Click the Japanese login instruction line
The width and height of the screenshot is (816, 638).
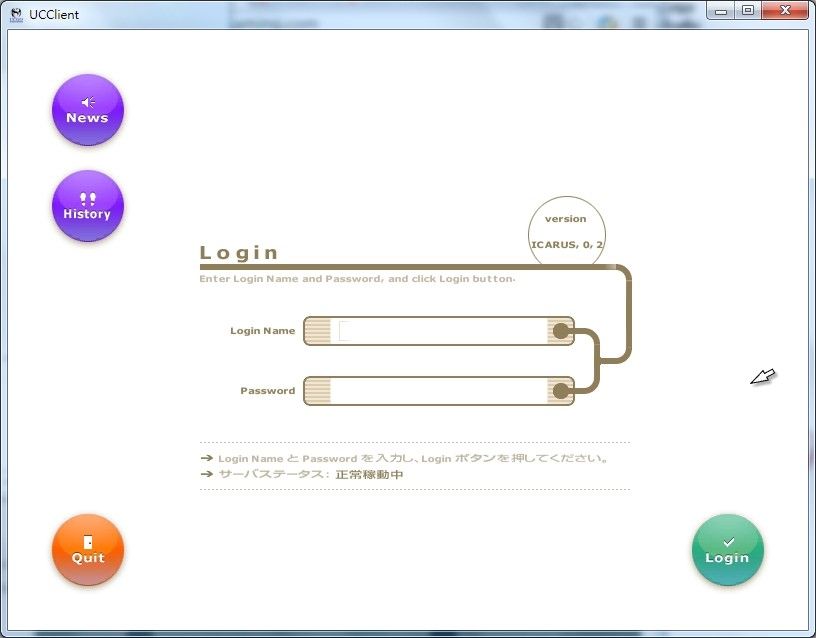pos(413,458)
